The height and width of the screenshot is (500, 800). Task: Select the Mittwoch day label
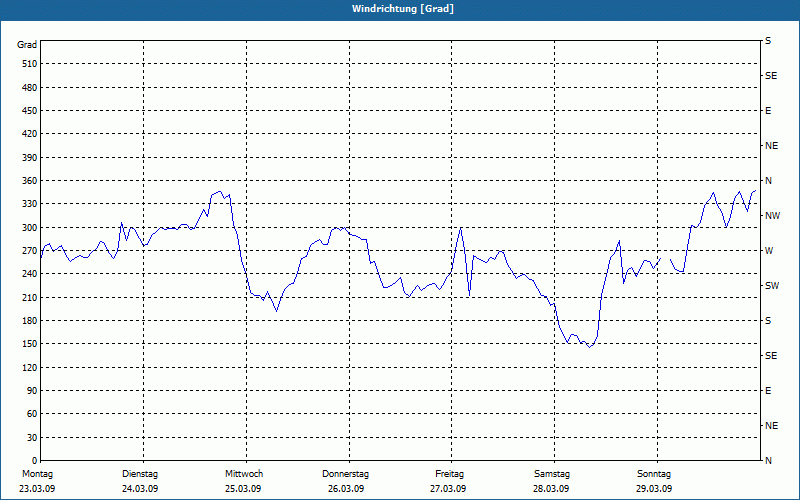(244, 474)
